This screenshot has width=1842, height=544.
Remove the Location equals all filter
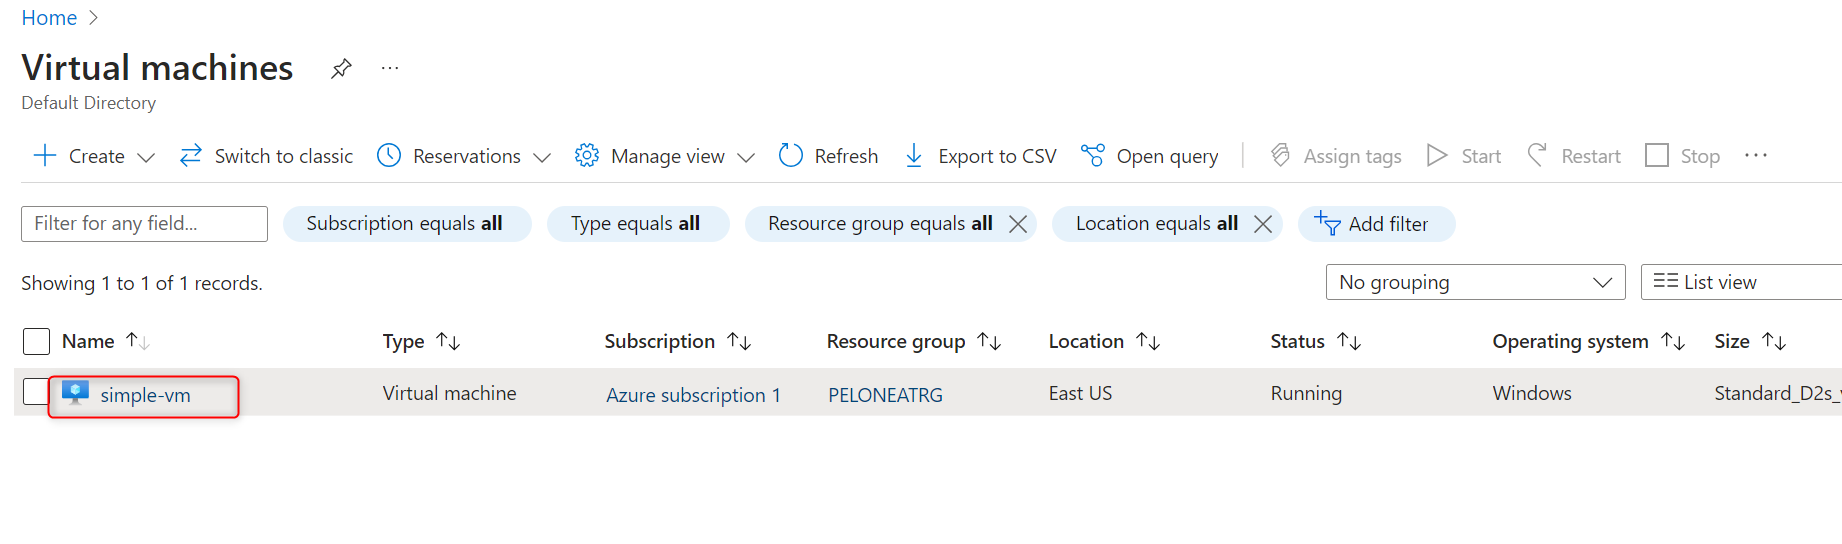click(1263, 224)
